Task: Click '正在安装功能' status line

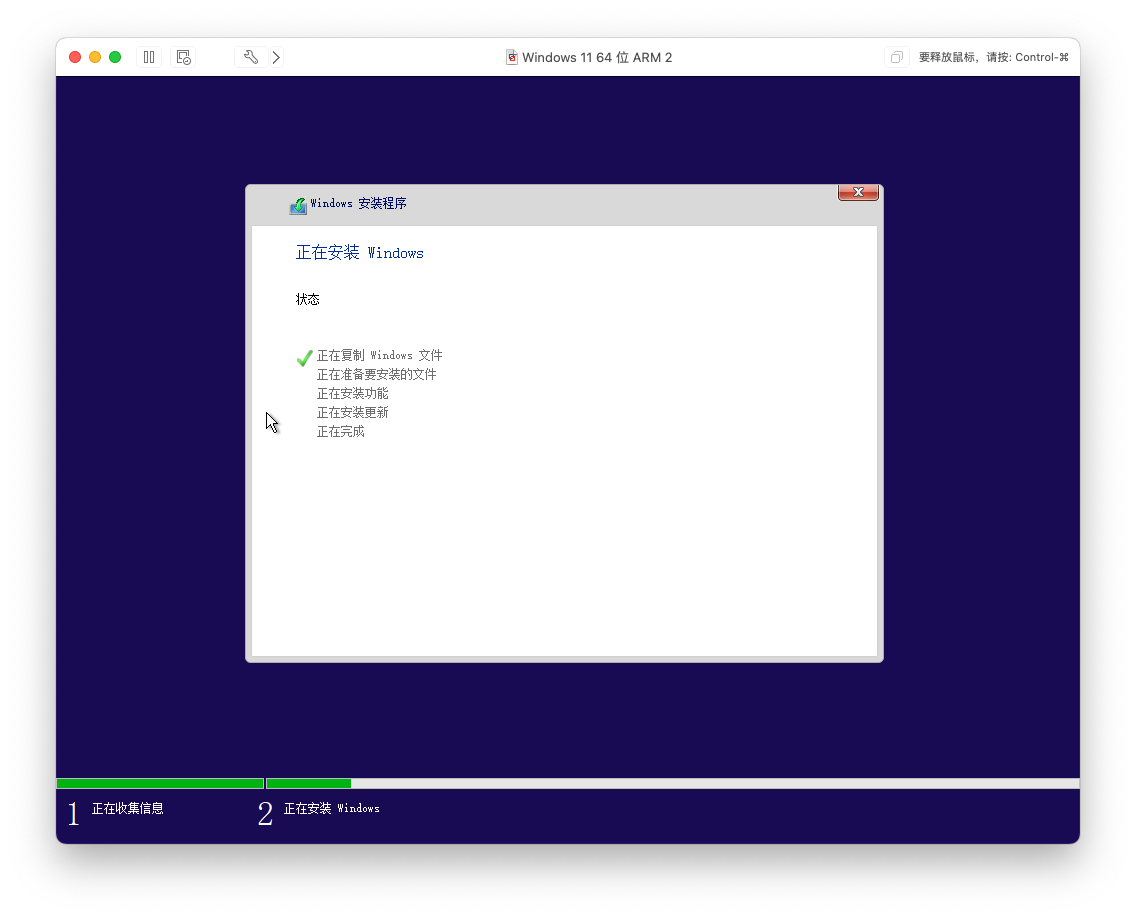Action: point(352,393)
